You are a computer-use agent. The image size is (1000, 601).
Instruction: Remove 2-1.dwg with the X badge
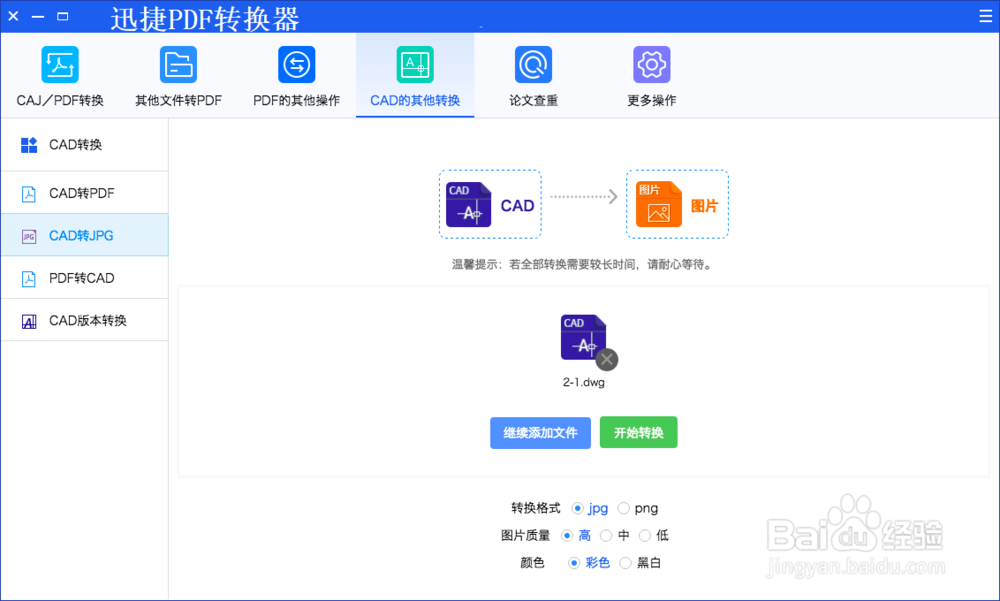pos(607,360)
